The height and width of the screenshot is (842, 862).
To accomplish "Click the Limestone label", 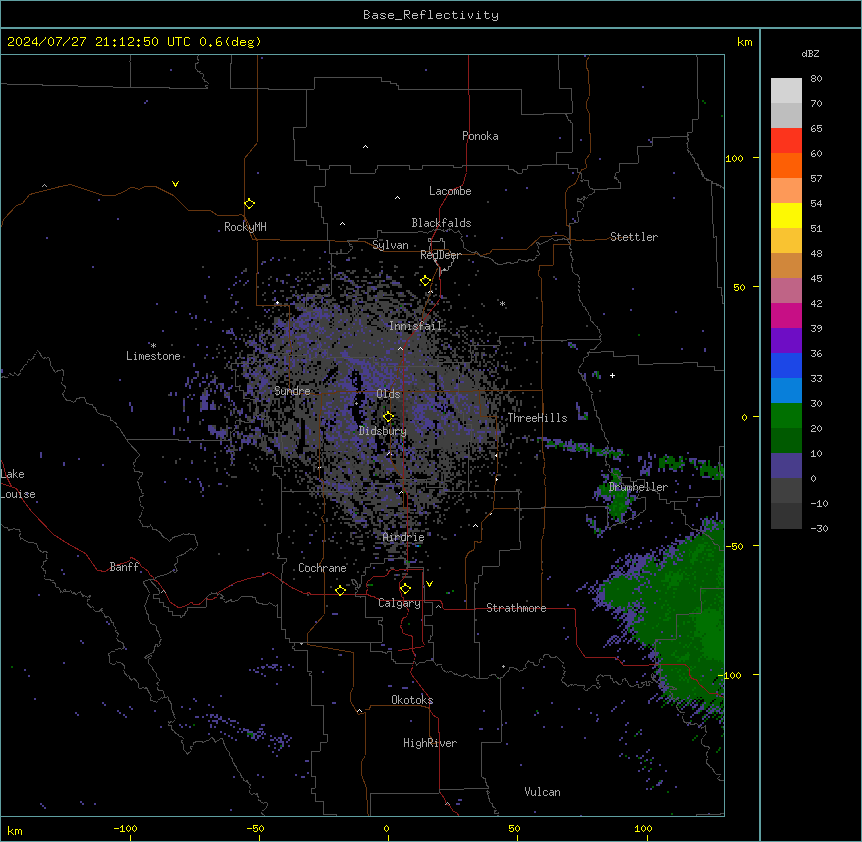I will (153, 356).
